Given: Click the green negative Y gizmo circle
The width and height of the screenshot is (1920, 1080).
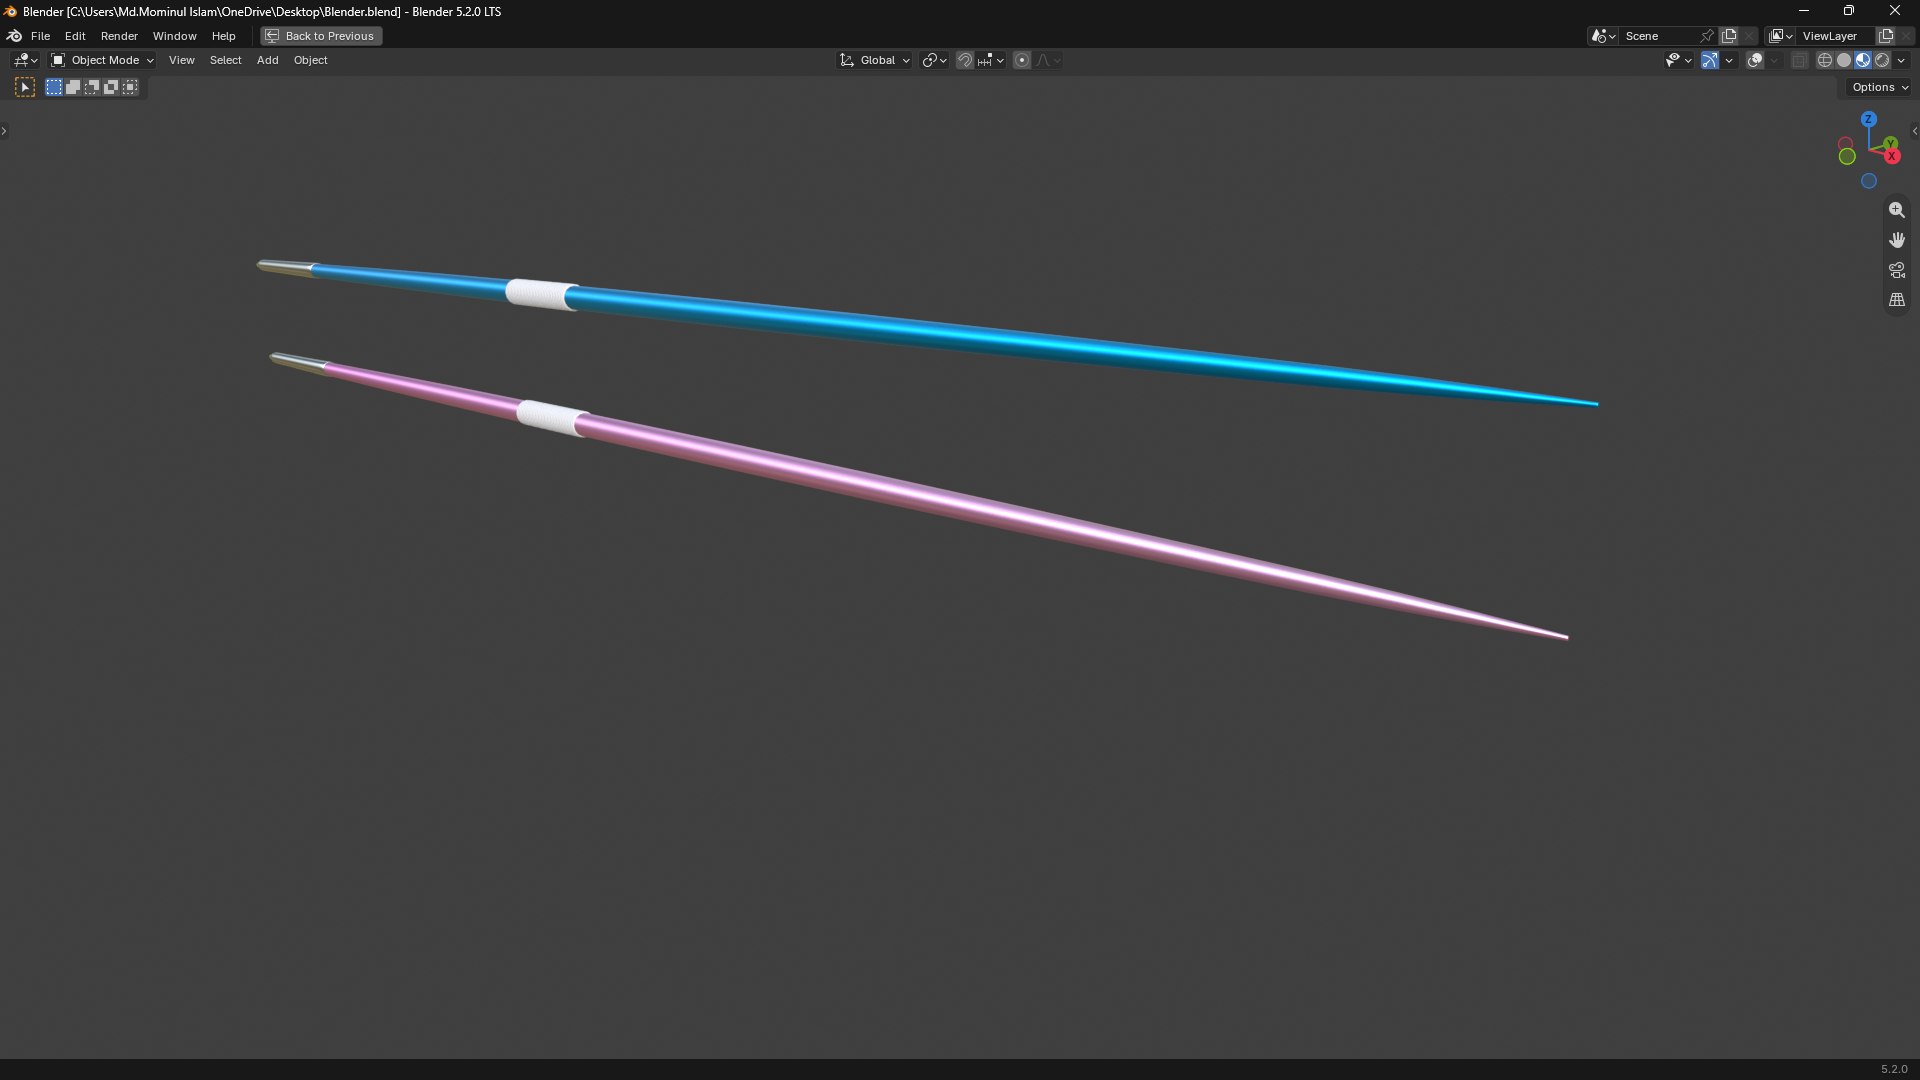Looking at the screenshot, I should (1847, 157).
